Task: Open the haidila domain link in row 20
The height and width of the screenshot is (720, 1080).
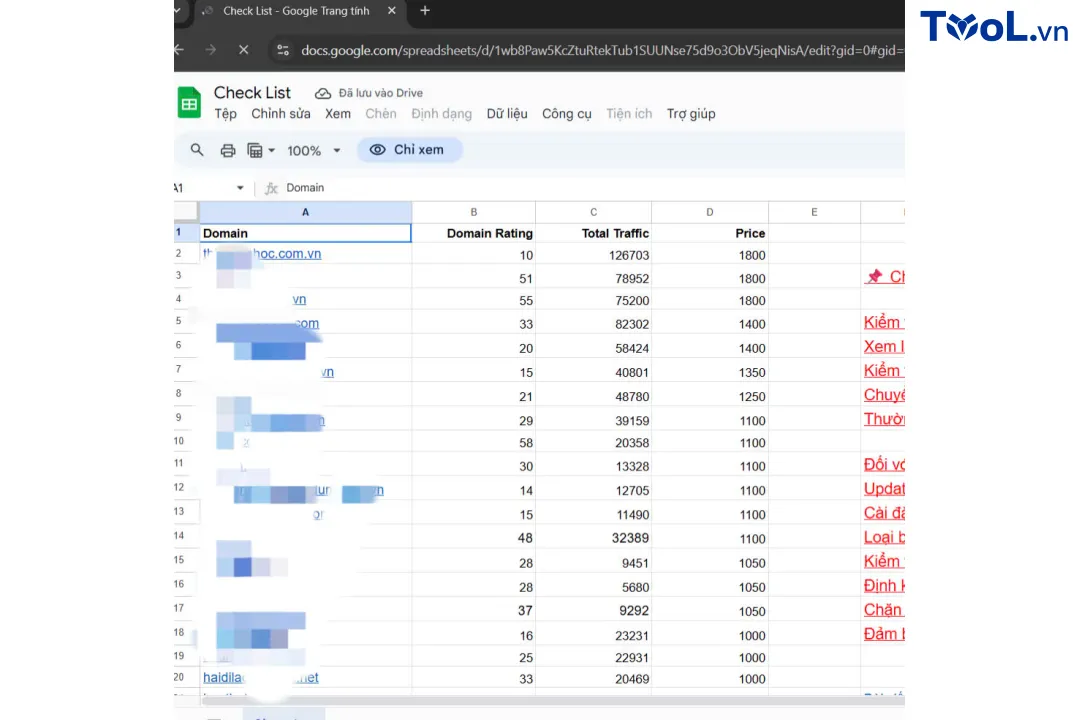Action: point(260,678)
